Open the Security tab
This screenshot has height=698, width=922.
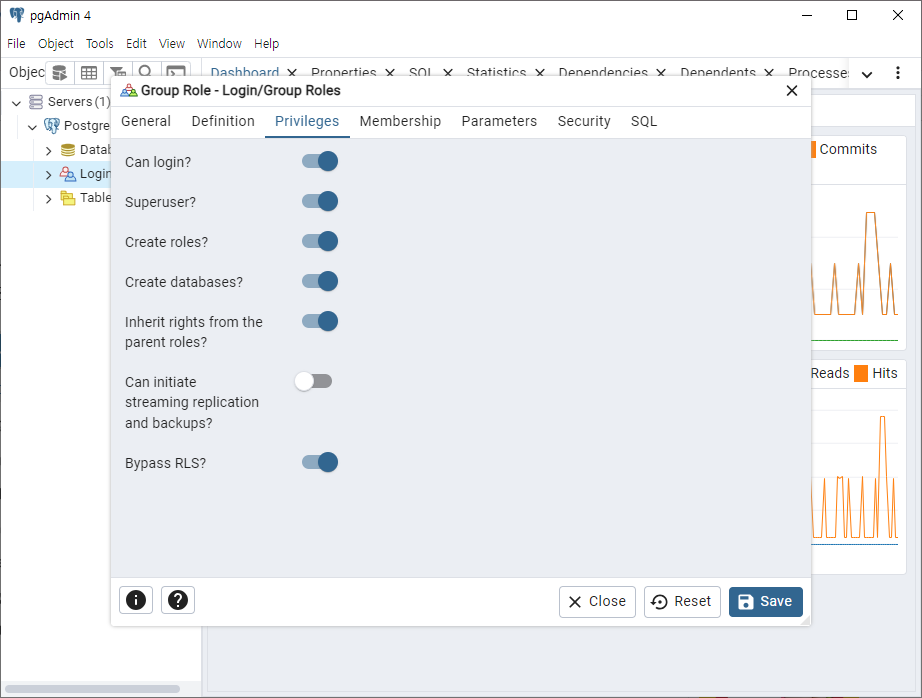584,121
